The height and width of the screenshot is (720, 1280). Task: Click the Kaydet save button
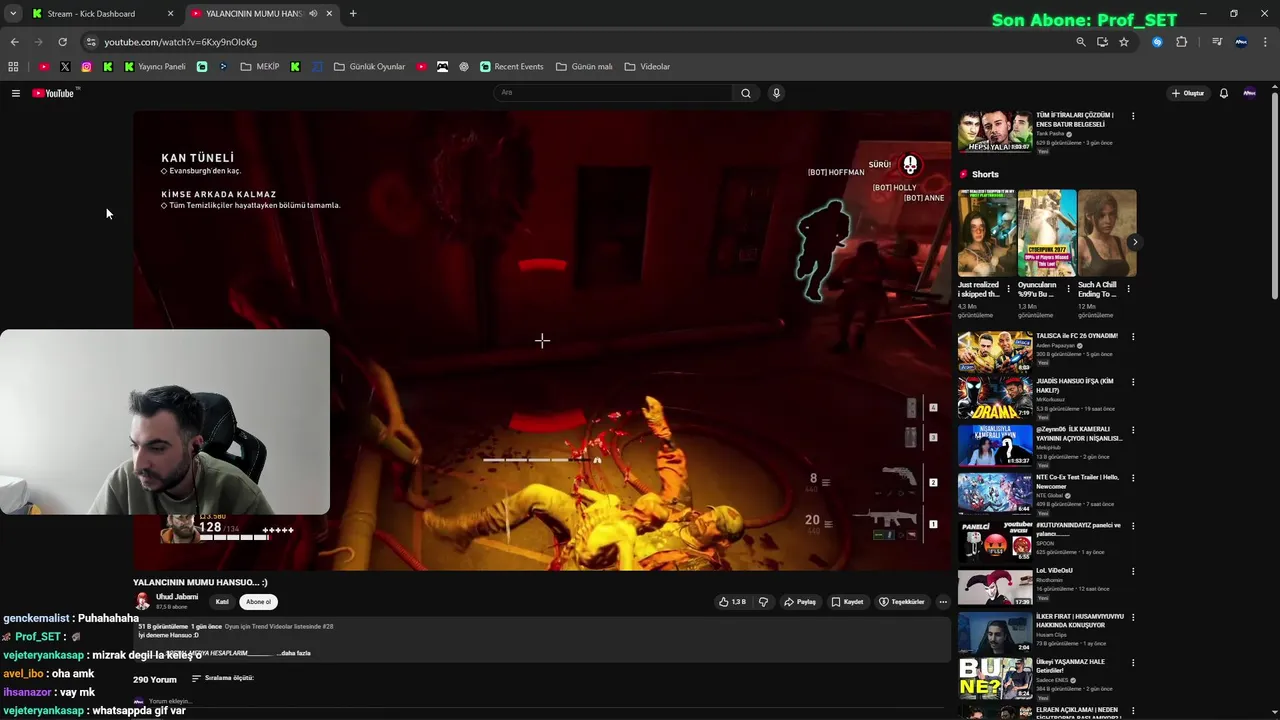(x=847, y=602)
